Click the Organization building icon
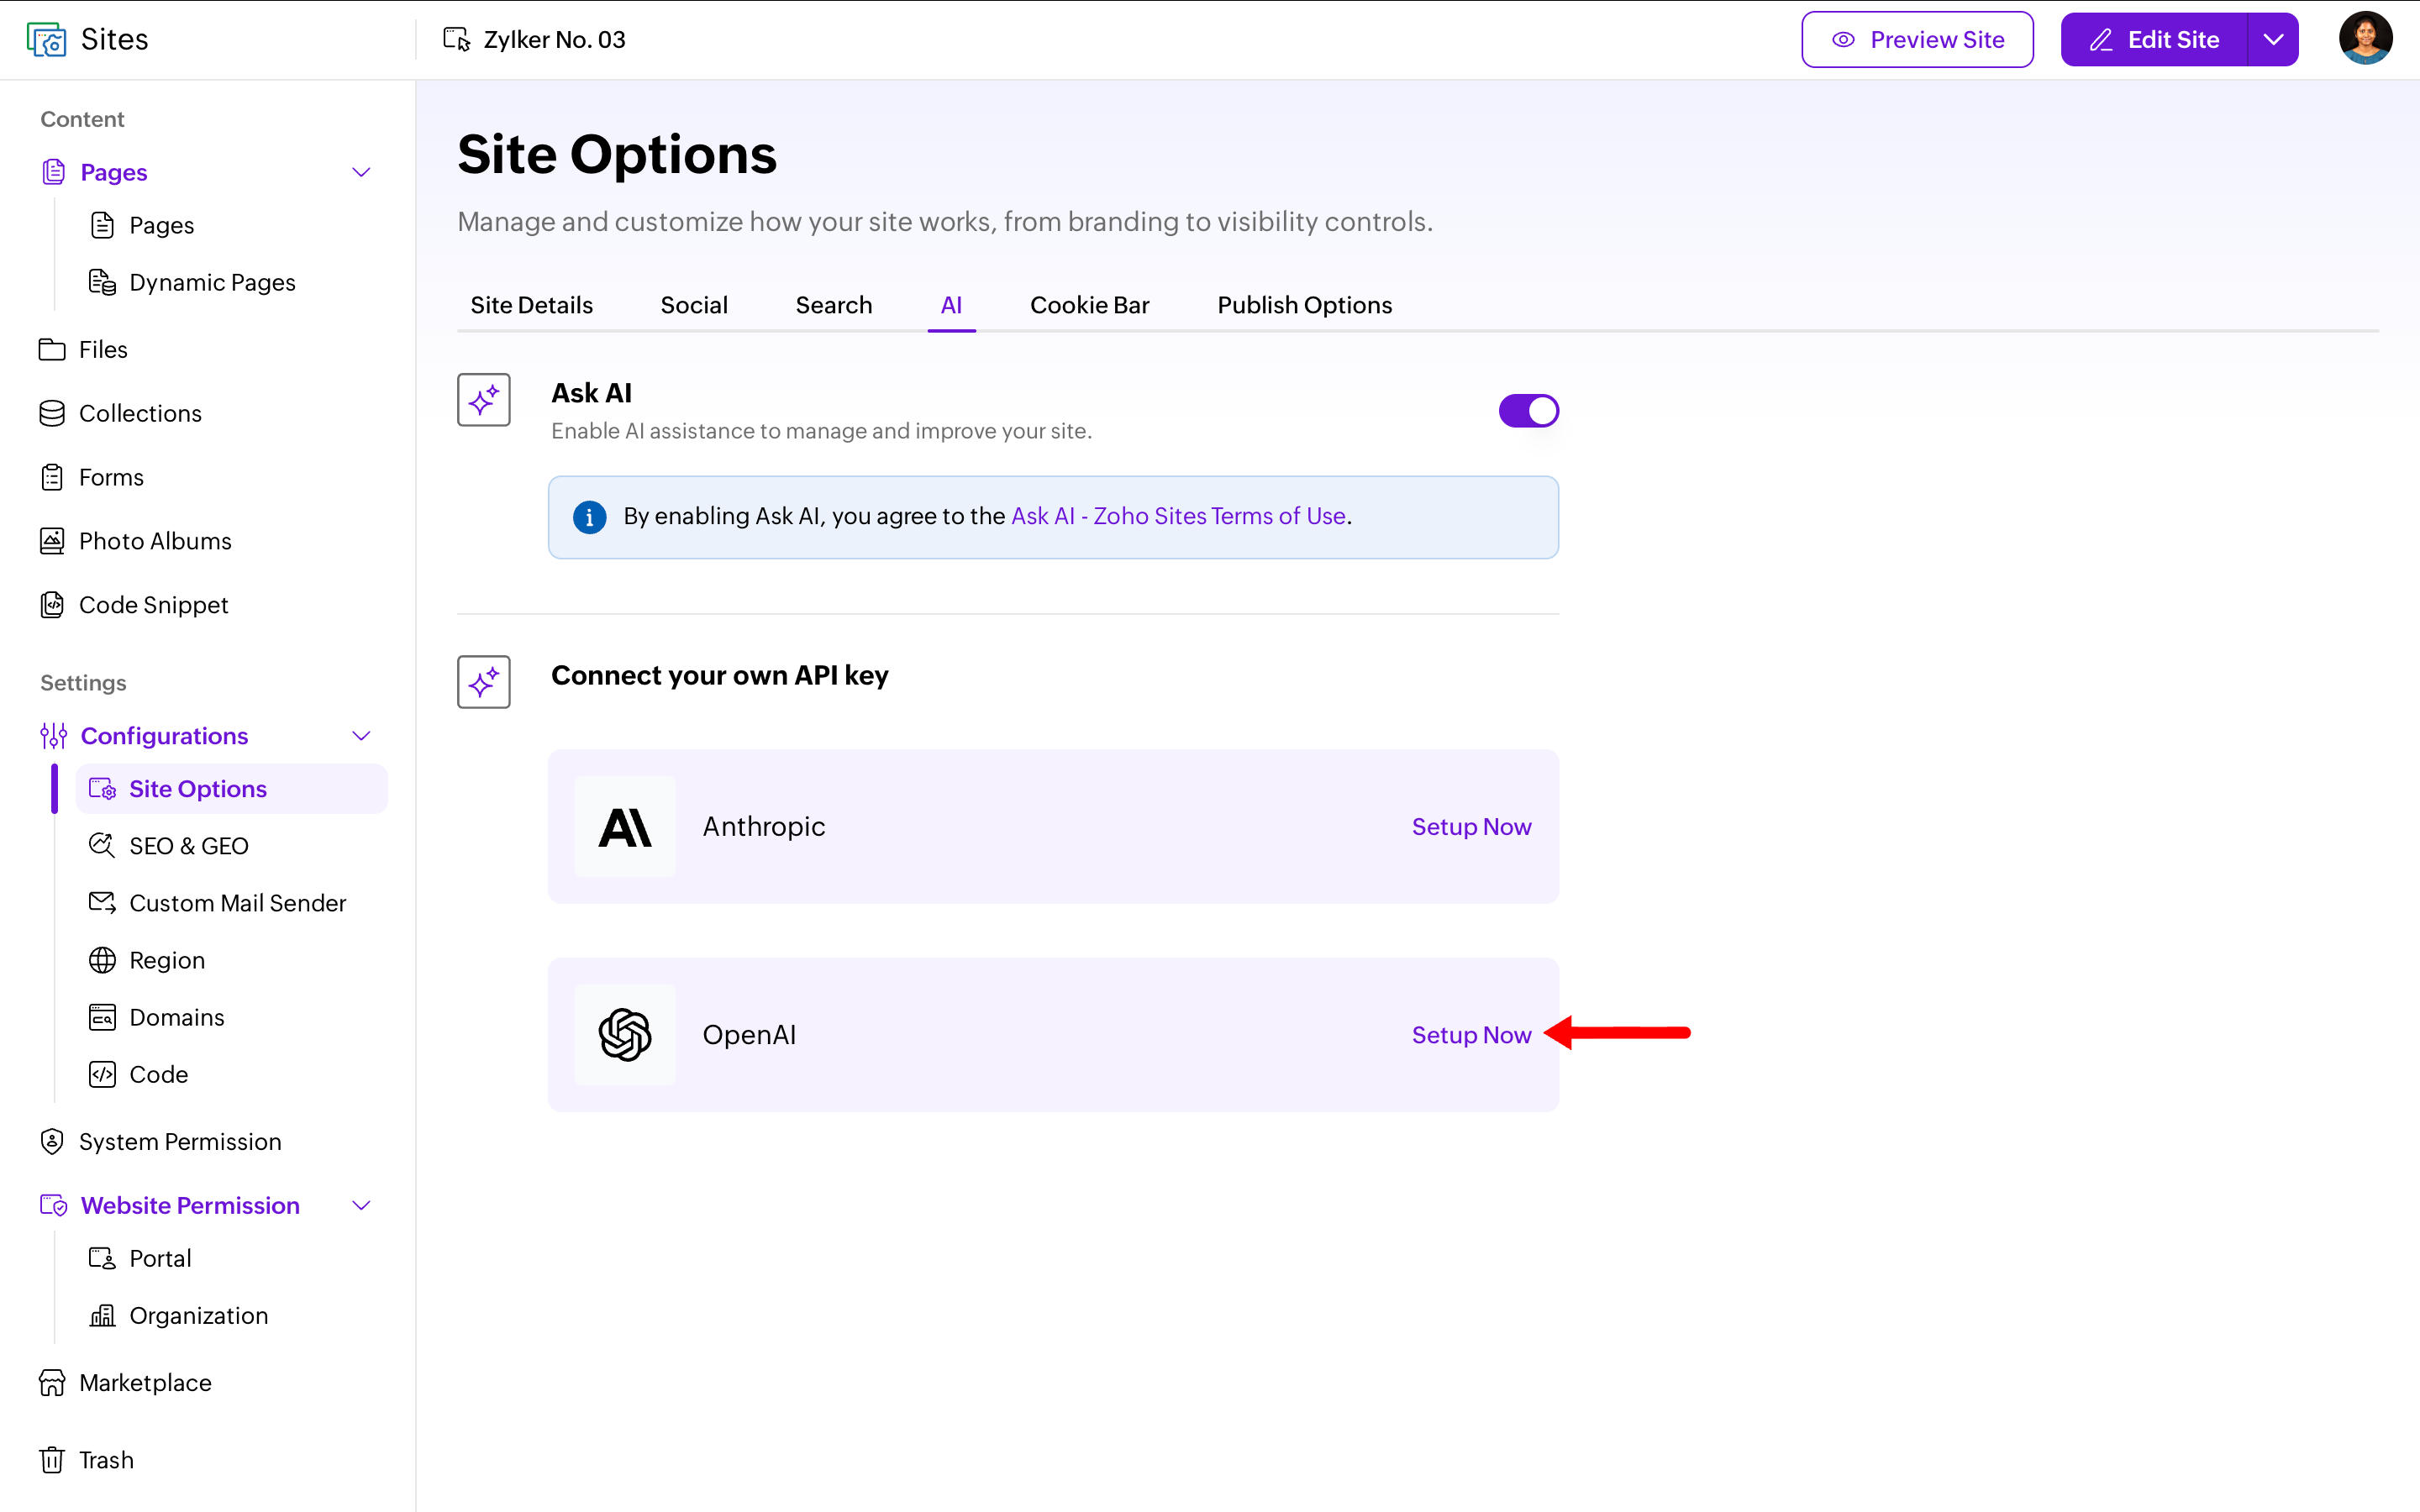This screenshot has width=2420, height=1512. pyautogui.click(x=102, y=1315)
